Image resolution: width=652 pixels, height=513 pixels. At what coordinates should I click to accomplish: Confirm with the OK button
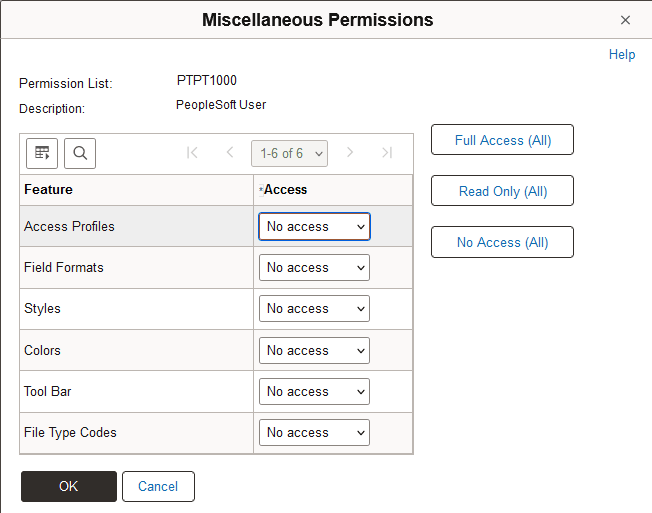tap(68, 486)
